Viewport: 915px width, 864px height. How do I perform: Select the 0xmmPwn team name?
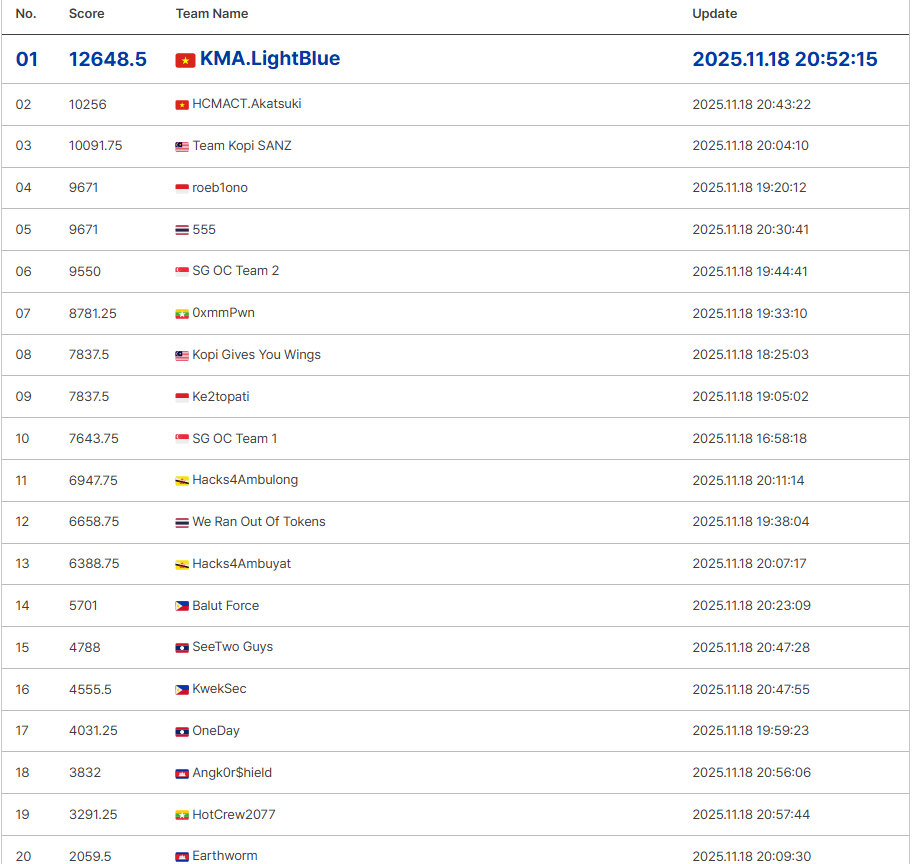223,313
